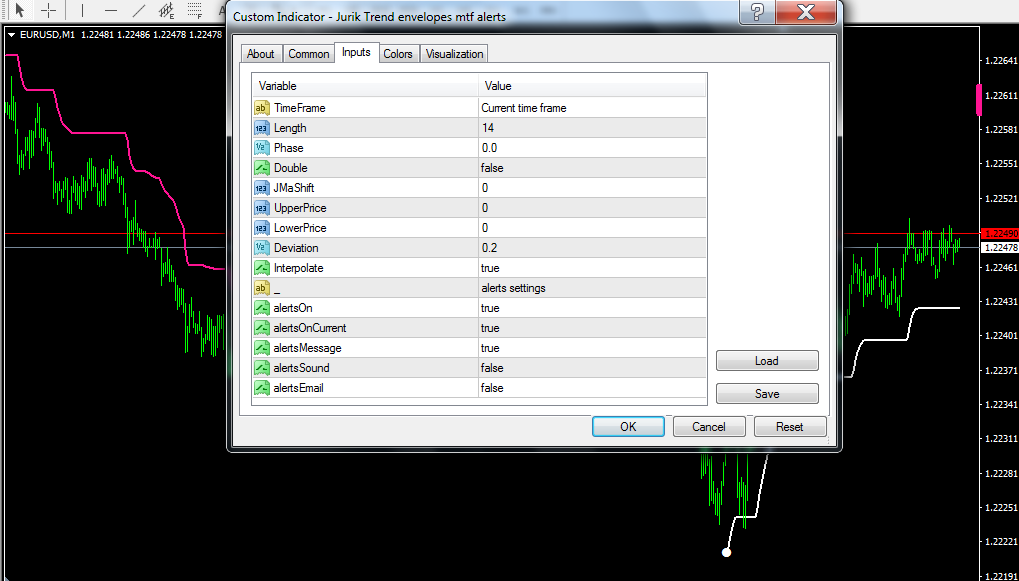Click the bool icon beside alertsSound
This screenshot has height=581, width=1019.
[x=262, y=368]
